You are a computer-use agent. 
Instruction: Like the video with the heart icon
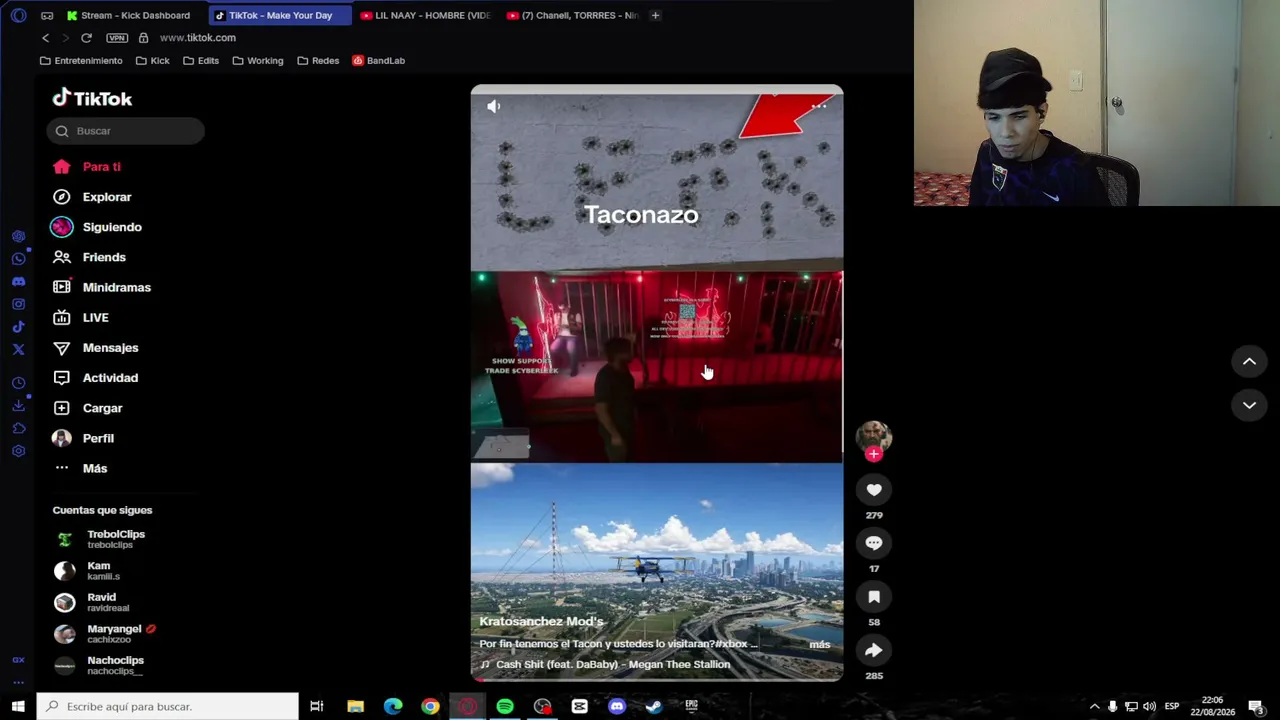click(x=874, y=490)
